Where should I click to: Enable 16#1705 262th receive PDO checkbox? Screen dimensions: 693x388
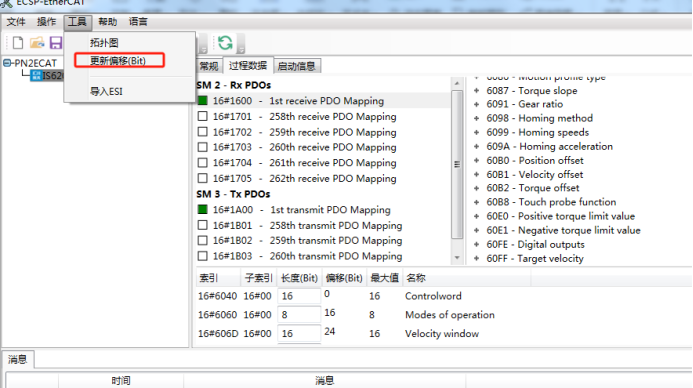coord(202,178)
